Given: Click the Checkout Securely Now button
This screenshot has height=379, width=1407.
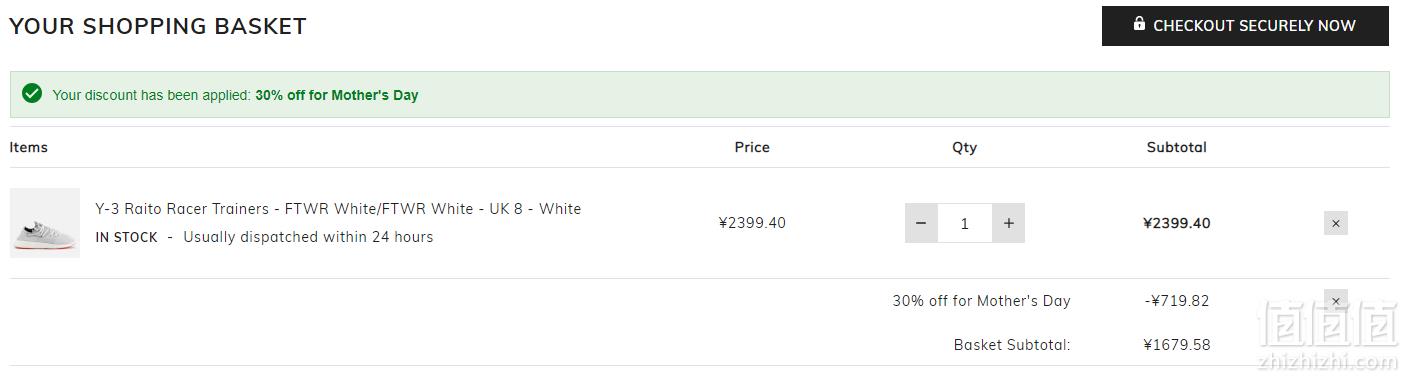Looking at the screenshot, I should click(x=1245, y=26).
